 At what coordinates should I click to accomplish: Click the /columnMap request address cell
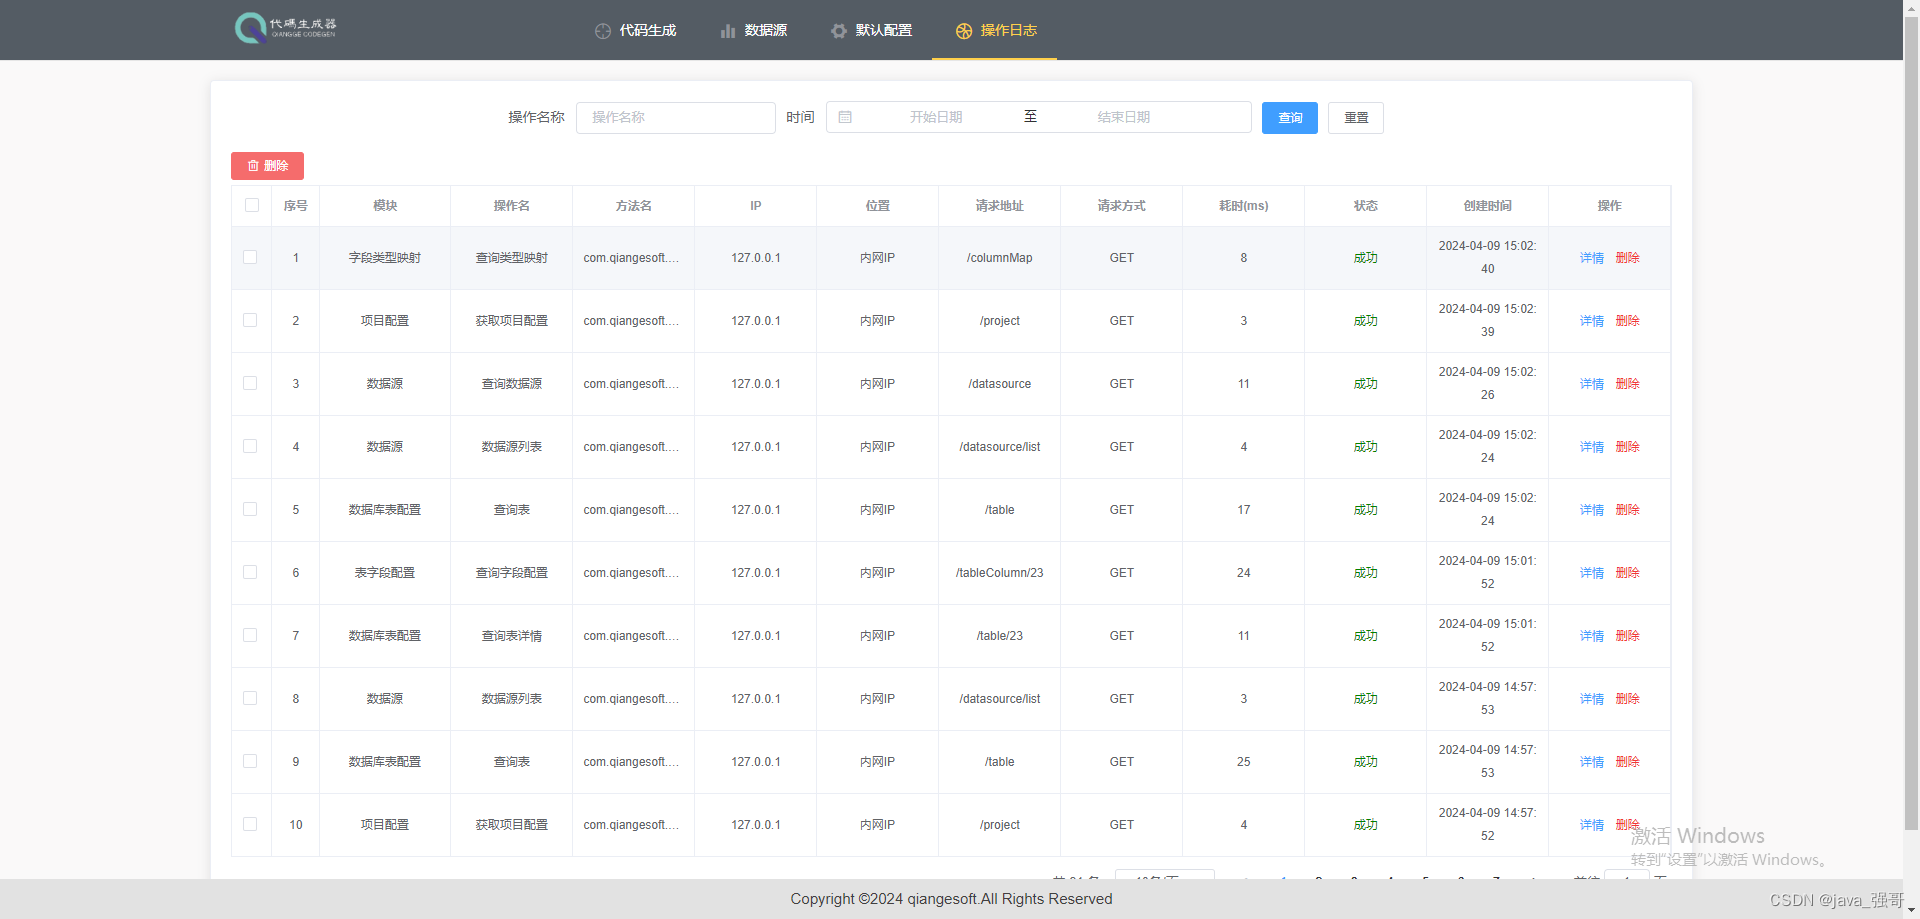[x=999, y=258]
